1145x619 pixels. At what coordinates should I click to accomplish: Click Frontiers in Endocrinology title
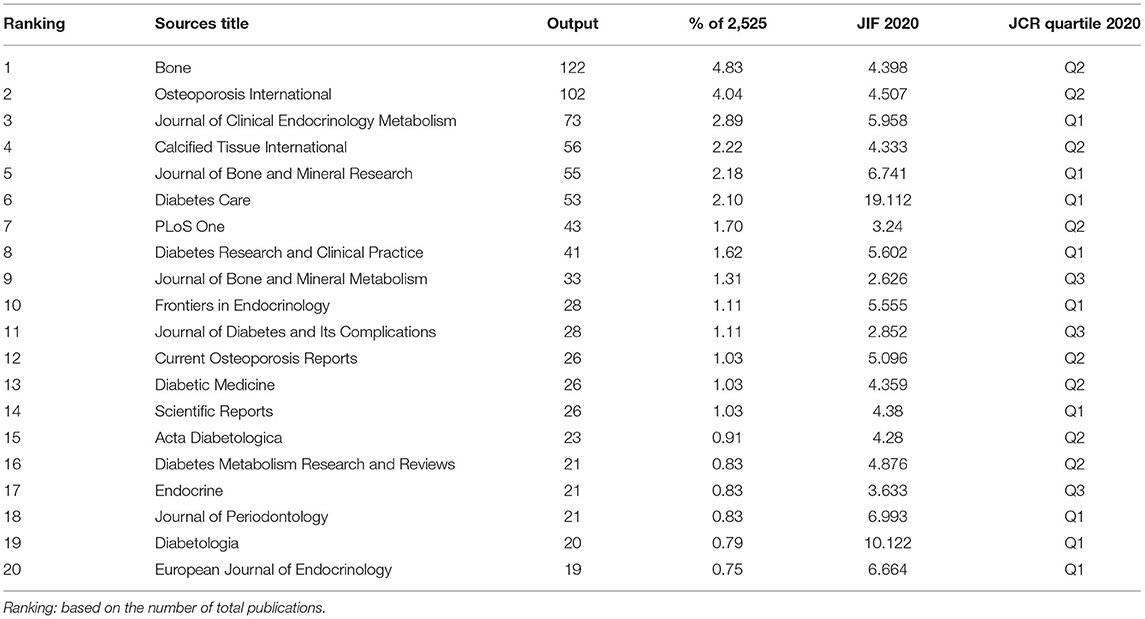[x=242, y=305]
